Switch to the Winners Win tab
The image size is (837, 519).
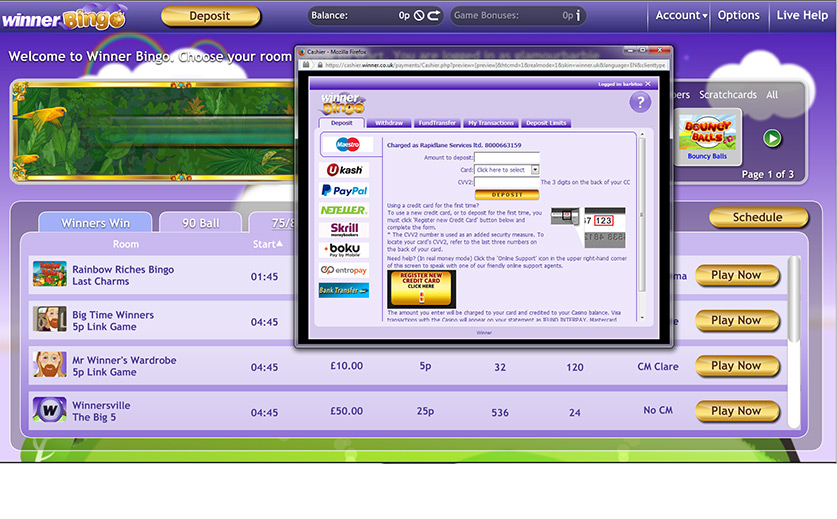pyautogui.click(x=96, y=223)
